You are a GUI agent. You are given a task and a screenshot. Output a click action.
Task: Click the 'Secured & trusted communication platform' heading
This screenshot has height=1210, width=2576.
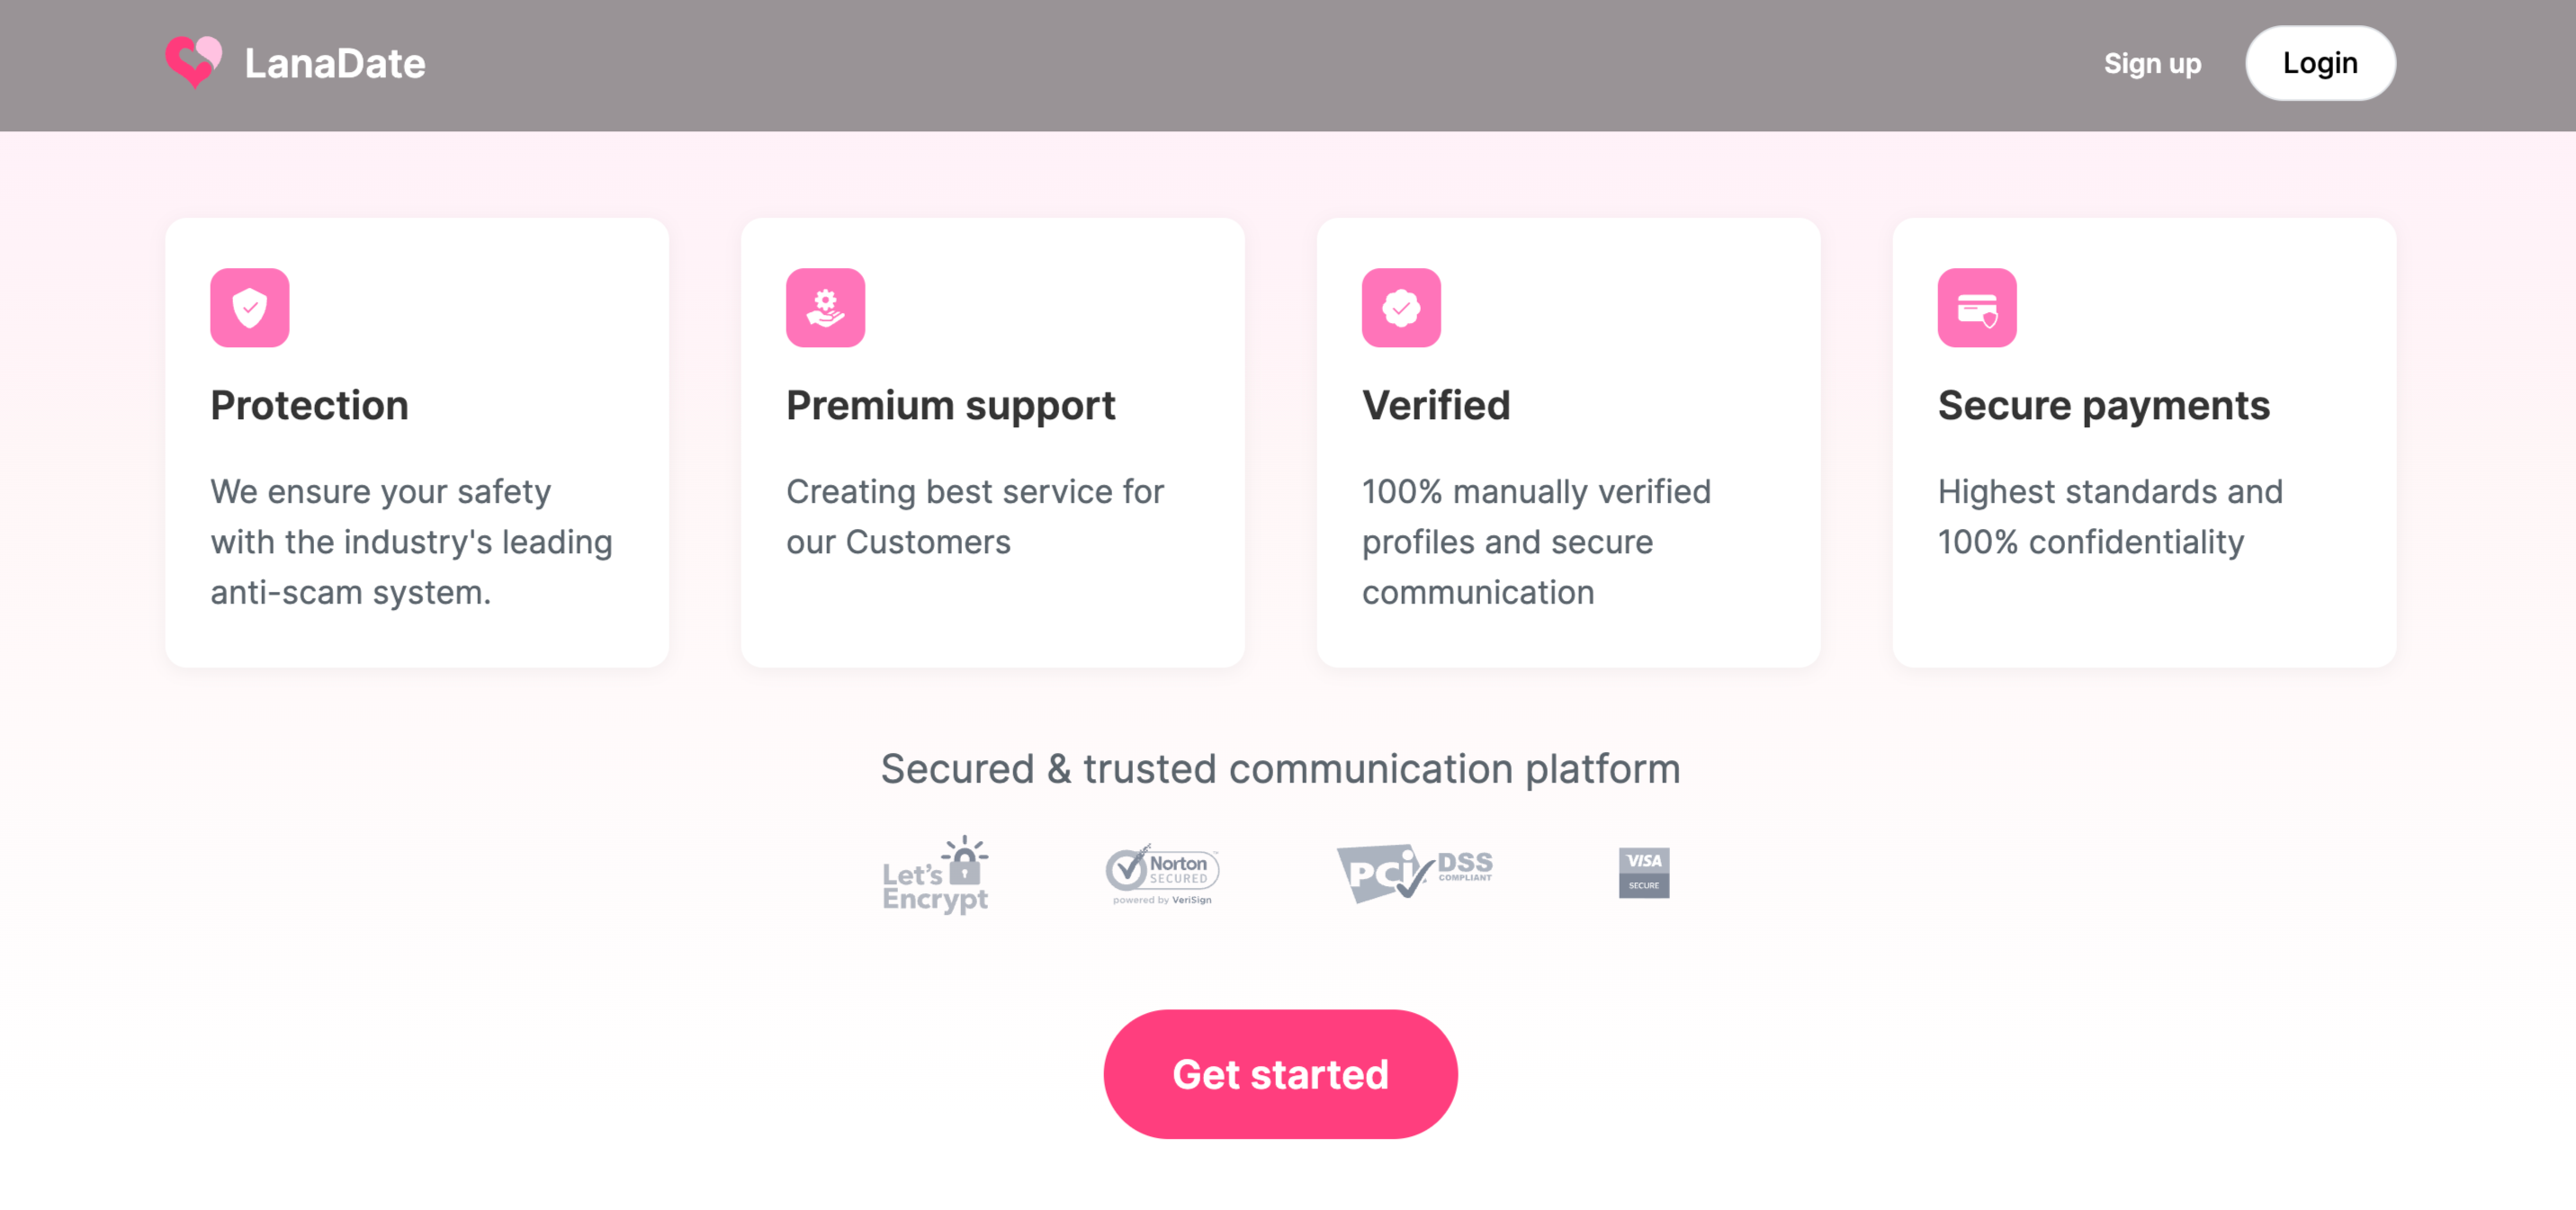1280,768
